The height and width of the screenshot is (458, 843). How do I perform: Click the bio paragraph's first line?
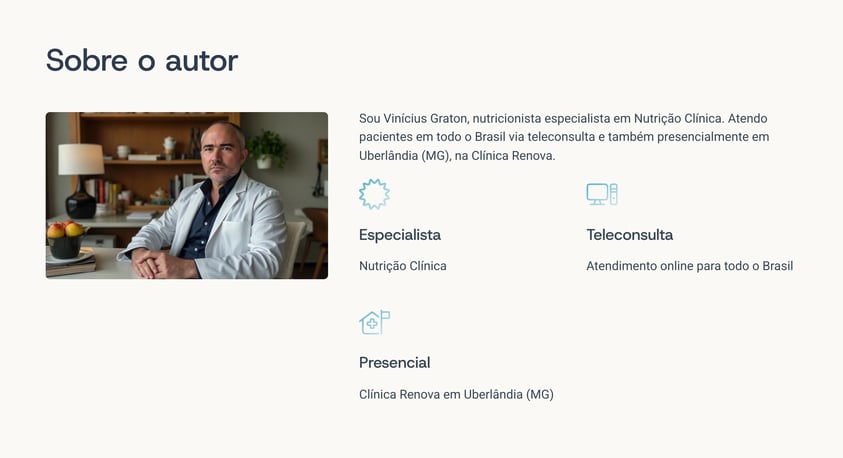(563, 118)
